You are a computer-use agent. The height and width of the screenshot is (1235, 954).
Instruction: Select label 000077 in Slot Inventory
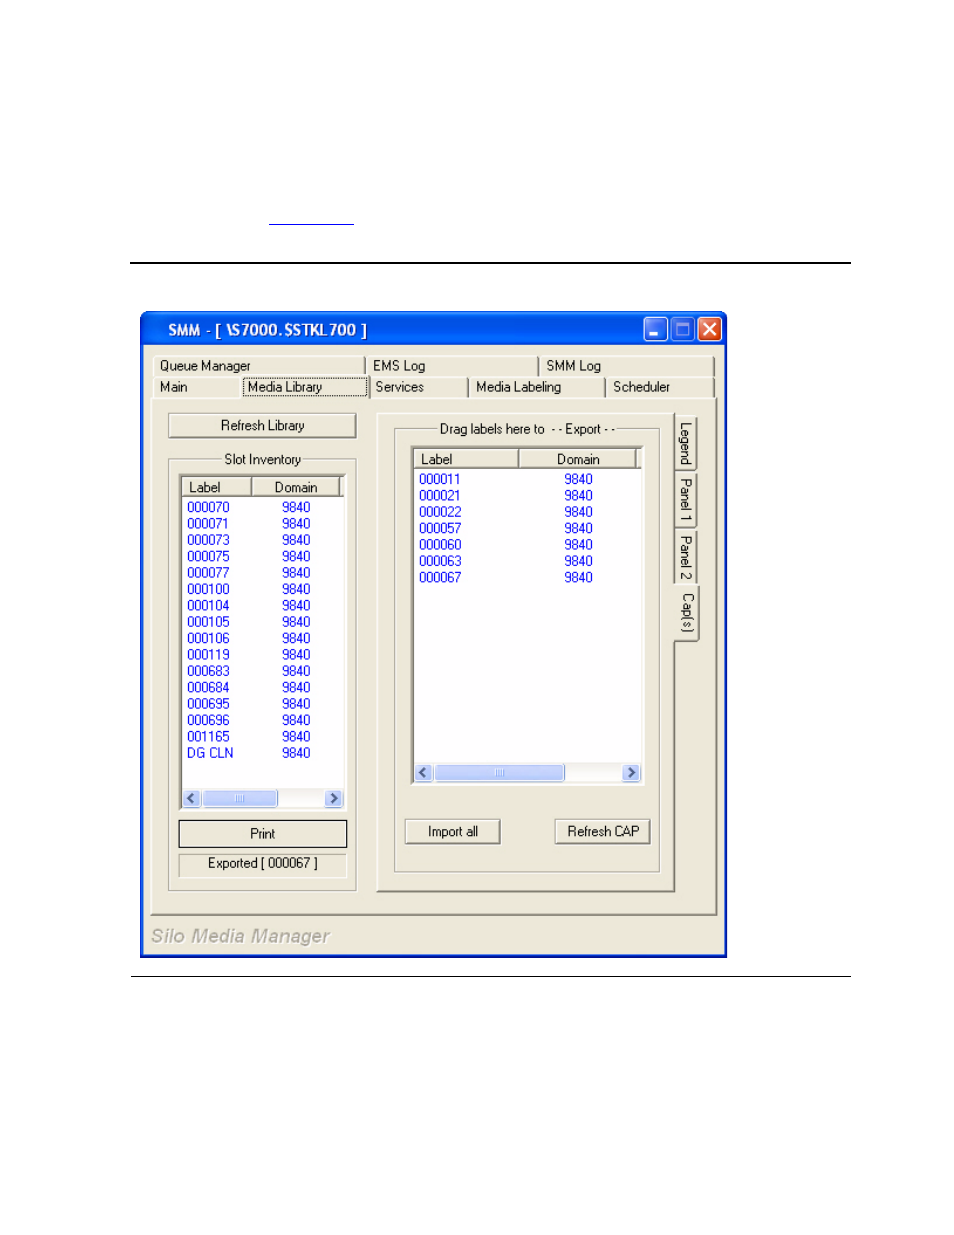point(208,573)
